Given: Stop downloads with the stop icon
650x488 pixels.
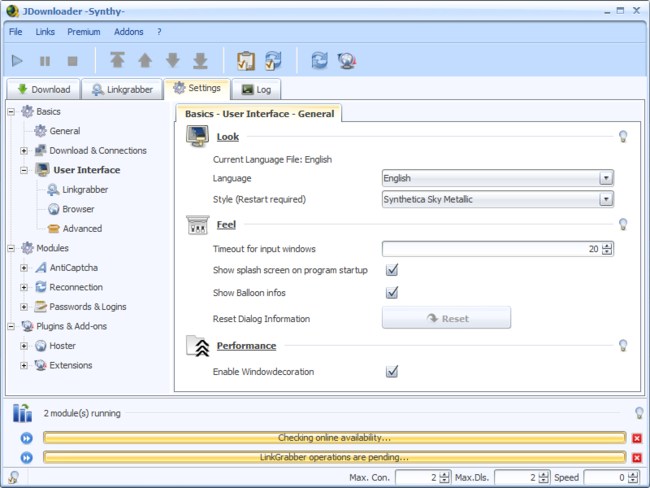Looking at the screenshot, I should pyautogui.click(x=73, y=61).
